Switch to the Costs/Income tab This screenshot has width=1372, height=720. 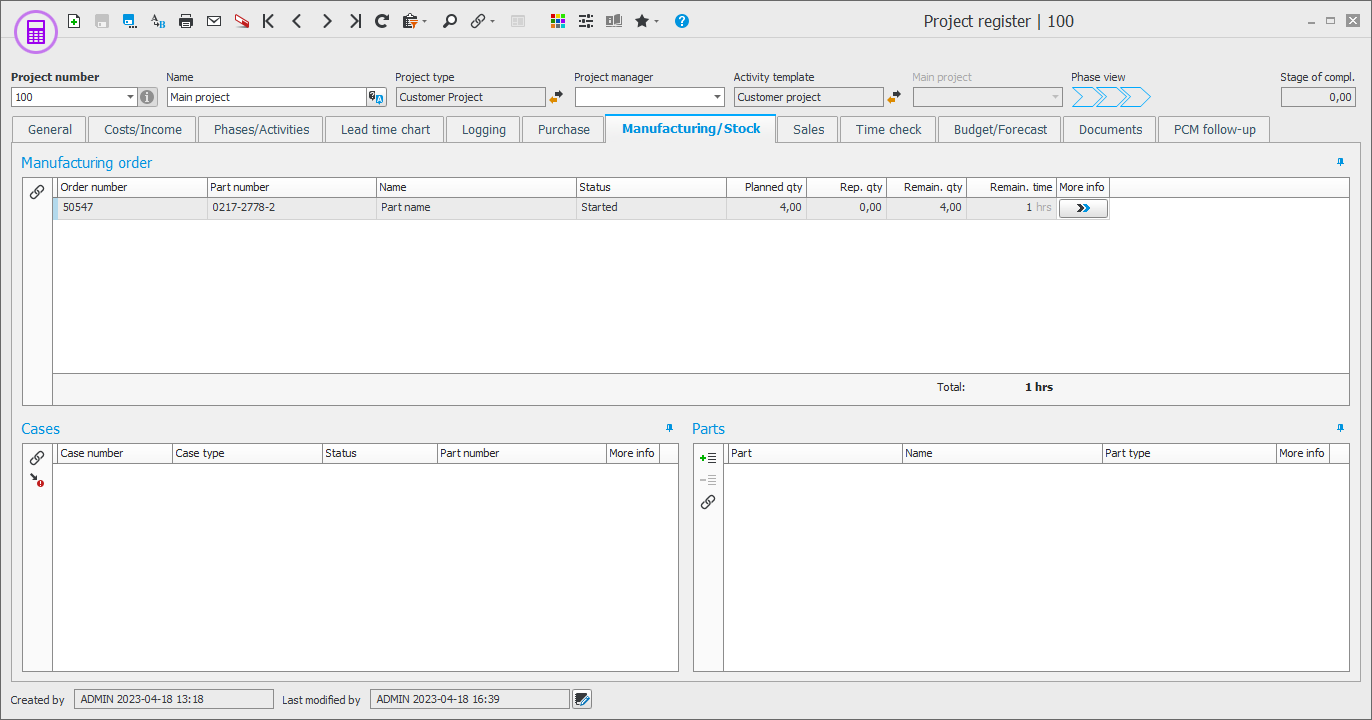pos(143,129)
